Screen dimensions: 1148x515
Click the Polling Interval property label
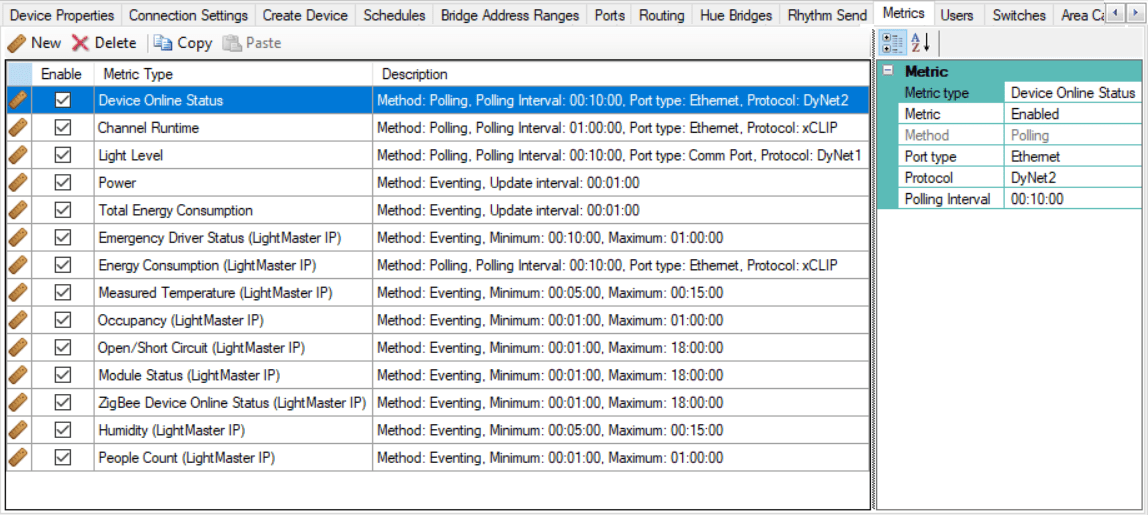click(947, 199)
